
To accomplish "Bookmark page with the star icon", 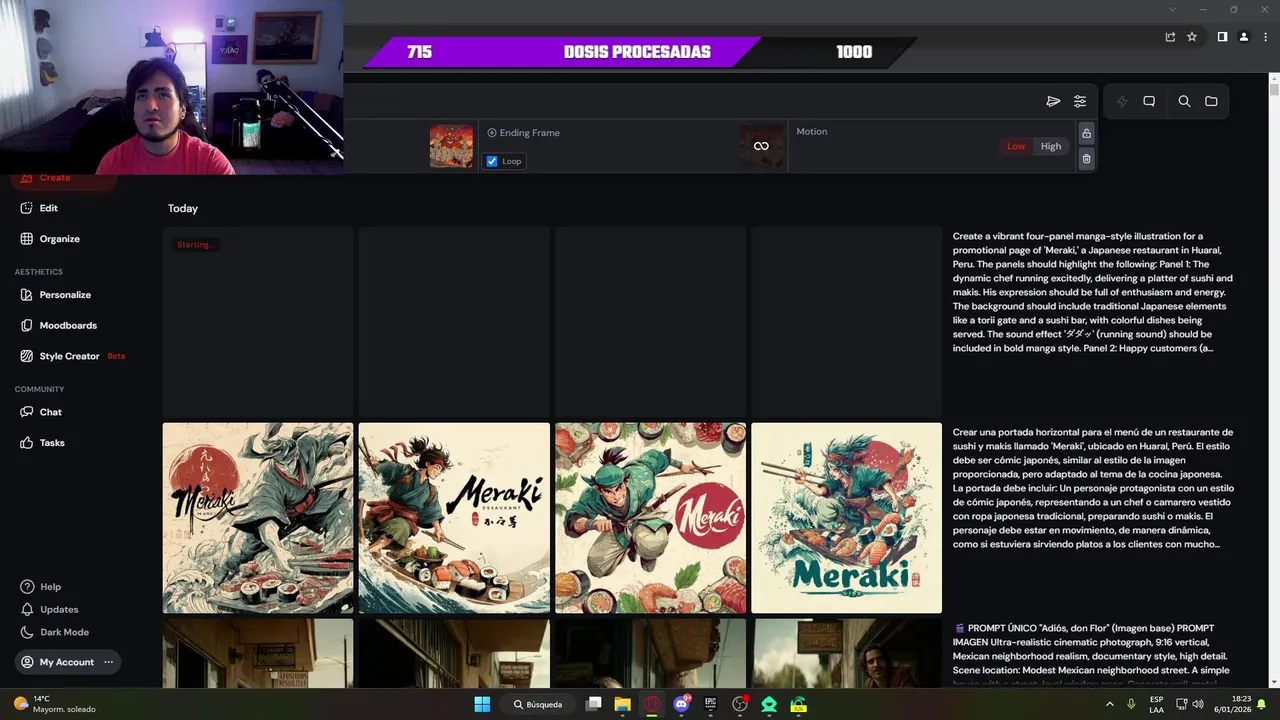I will click(x=1192, y=37).
